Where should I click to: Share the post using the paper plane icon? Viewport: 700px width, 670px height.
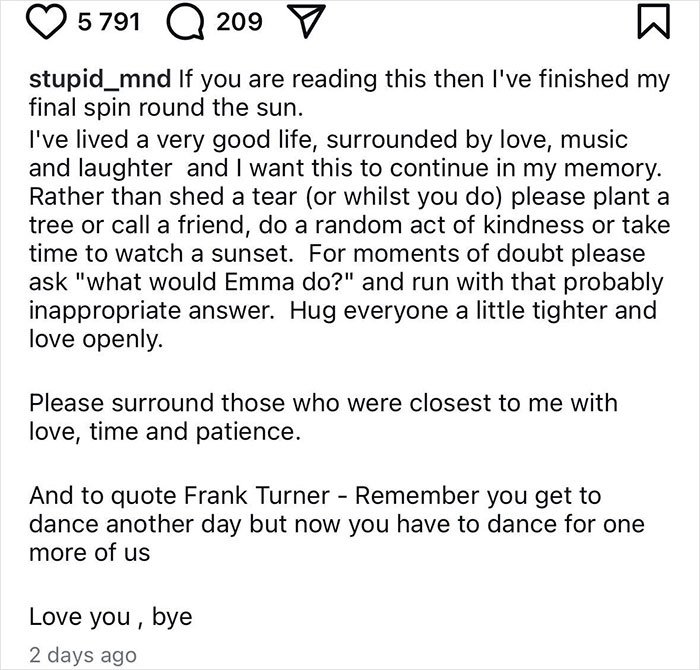[x=304, y=22]
